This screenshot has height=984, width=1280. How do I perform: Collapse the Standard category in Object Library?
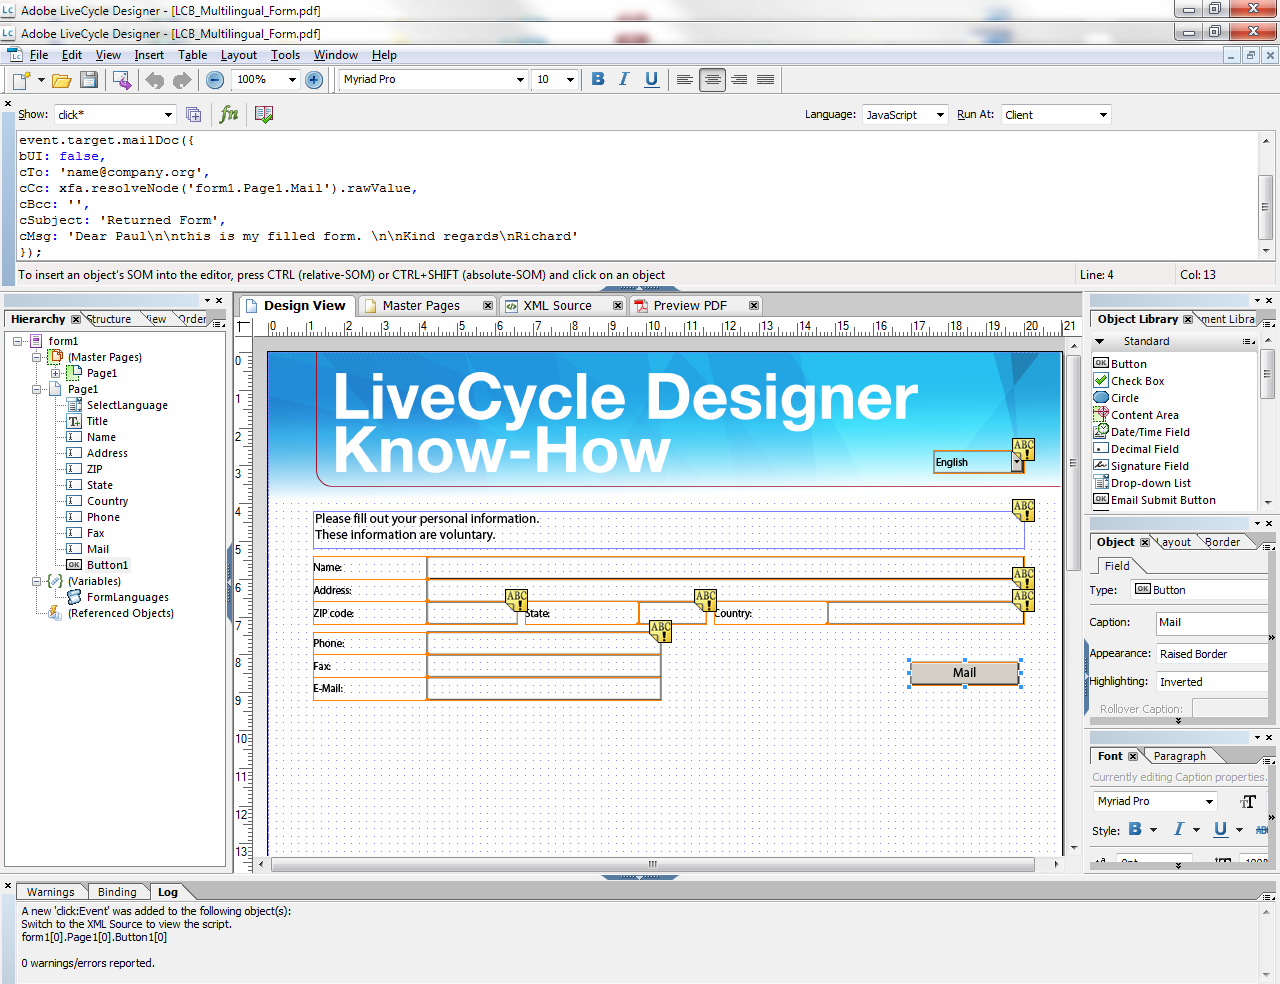click(x=1100, y=342)
